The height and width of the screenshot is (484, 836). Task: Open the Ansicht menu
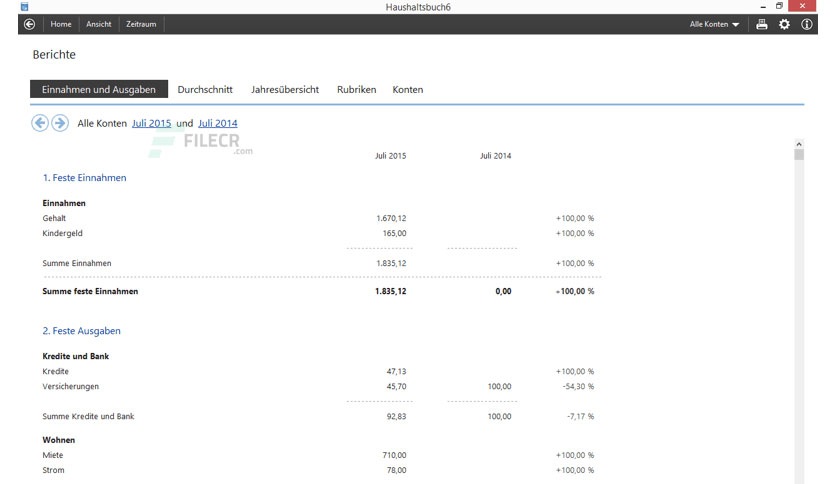99,24
